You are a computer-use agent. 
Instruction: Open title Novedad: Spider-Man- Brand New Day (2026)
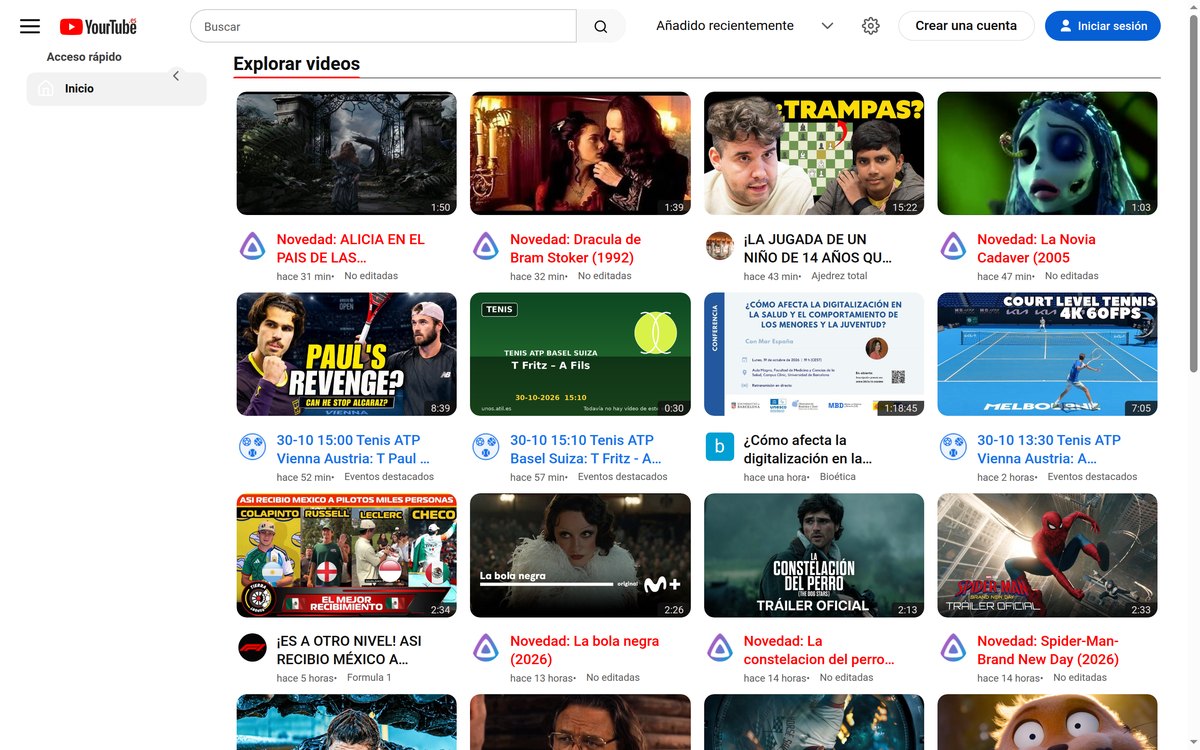pyautogui.click(x=1048, y=650)
